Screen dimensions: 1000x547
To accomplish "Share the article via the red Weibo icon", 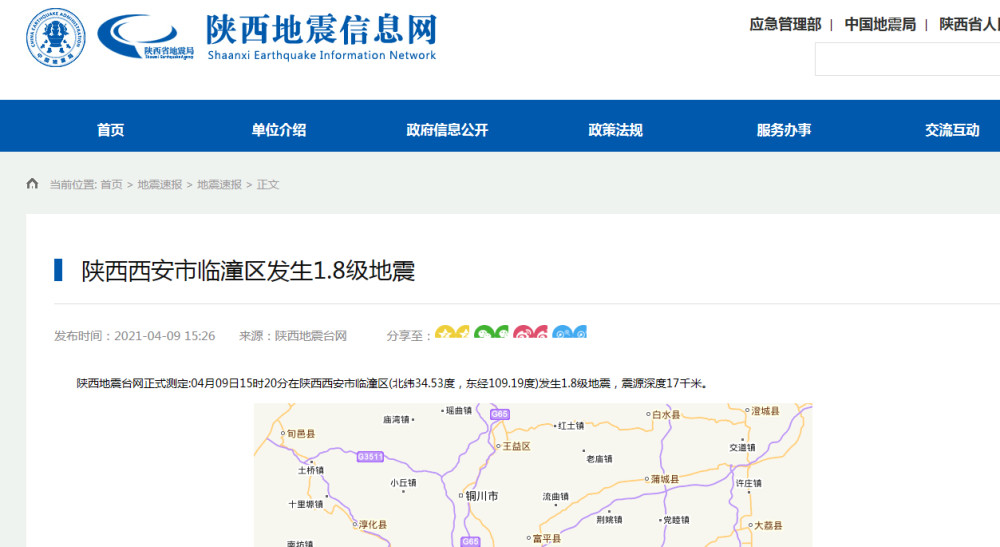I will [530, 332].
